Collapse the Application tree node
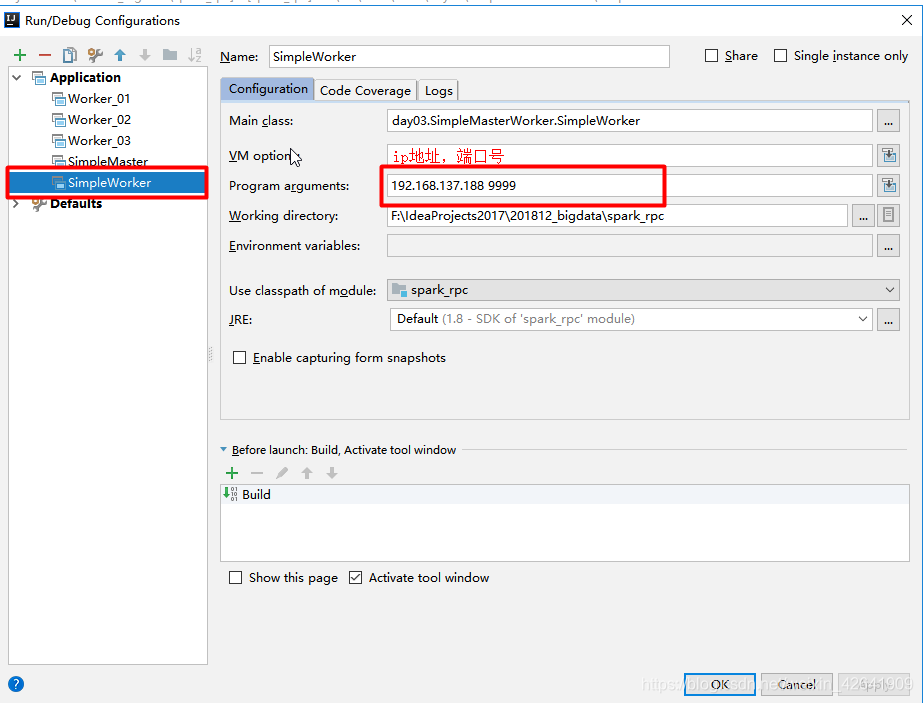The height and width of the screenshot is (703, 923). (16, 78)
